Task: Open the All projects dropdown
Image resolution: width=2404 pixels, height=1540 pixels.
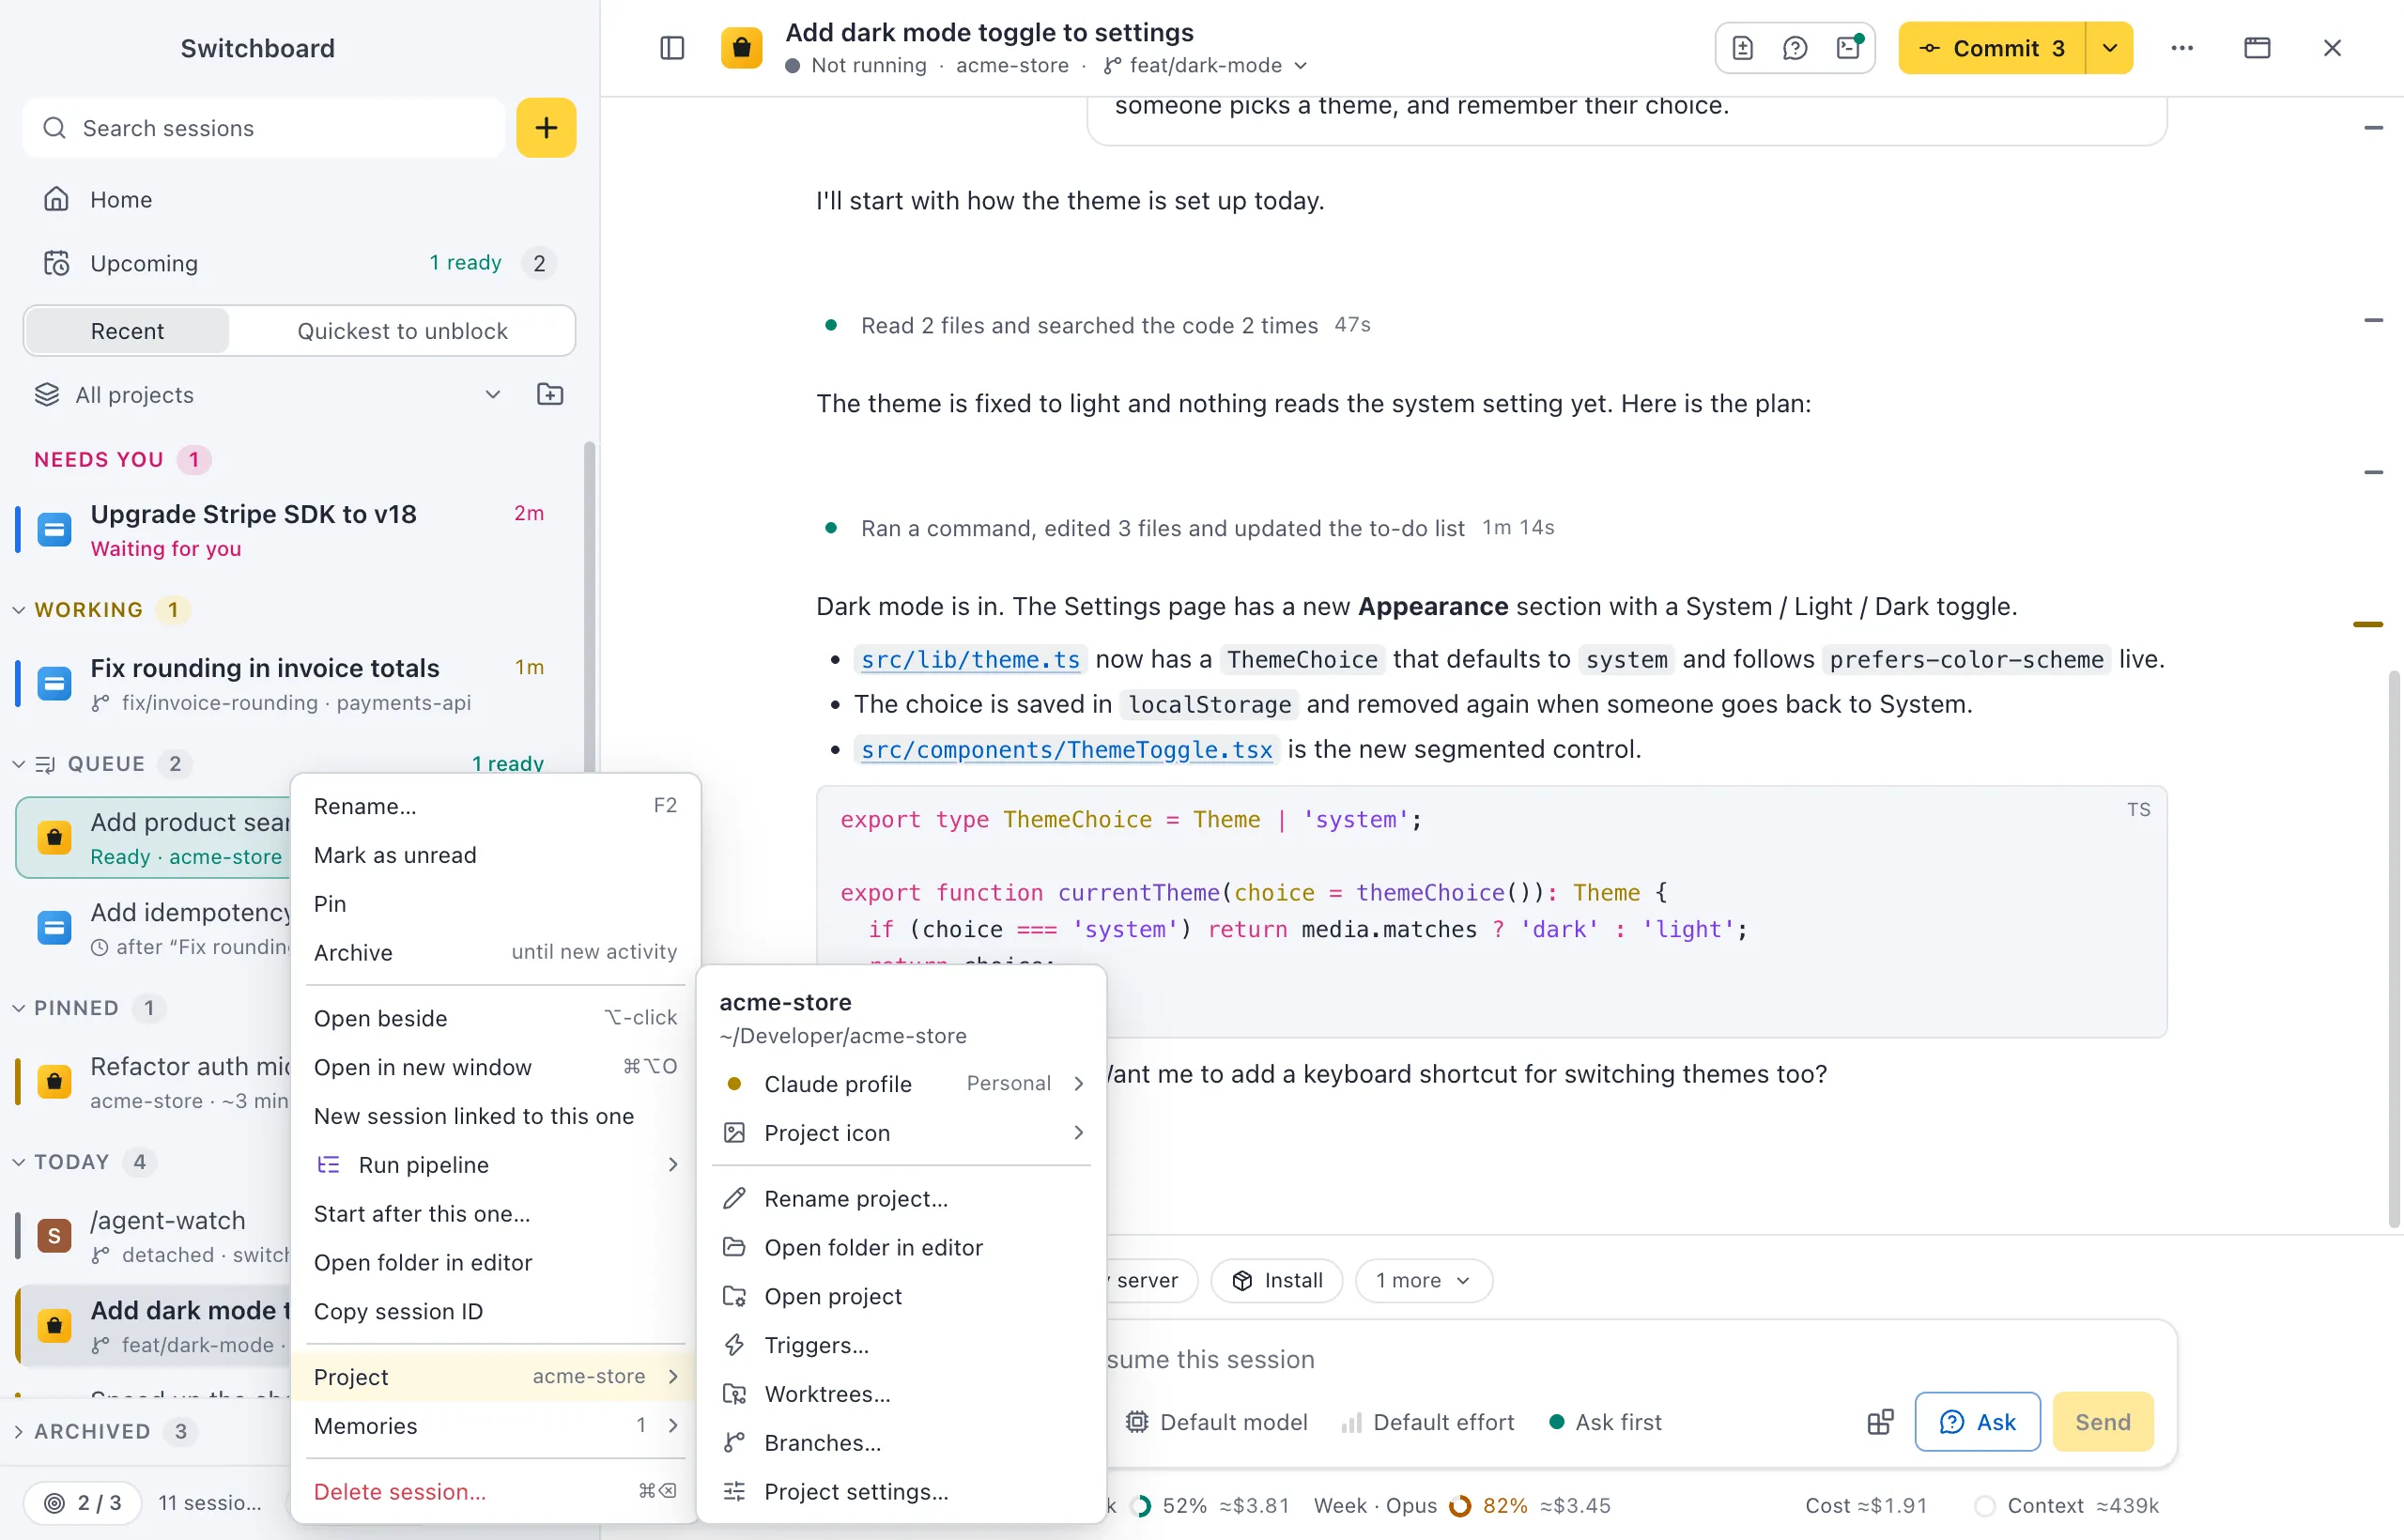Action: coord(268,395)
